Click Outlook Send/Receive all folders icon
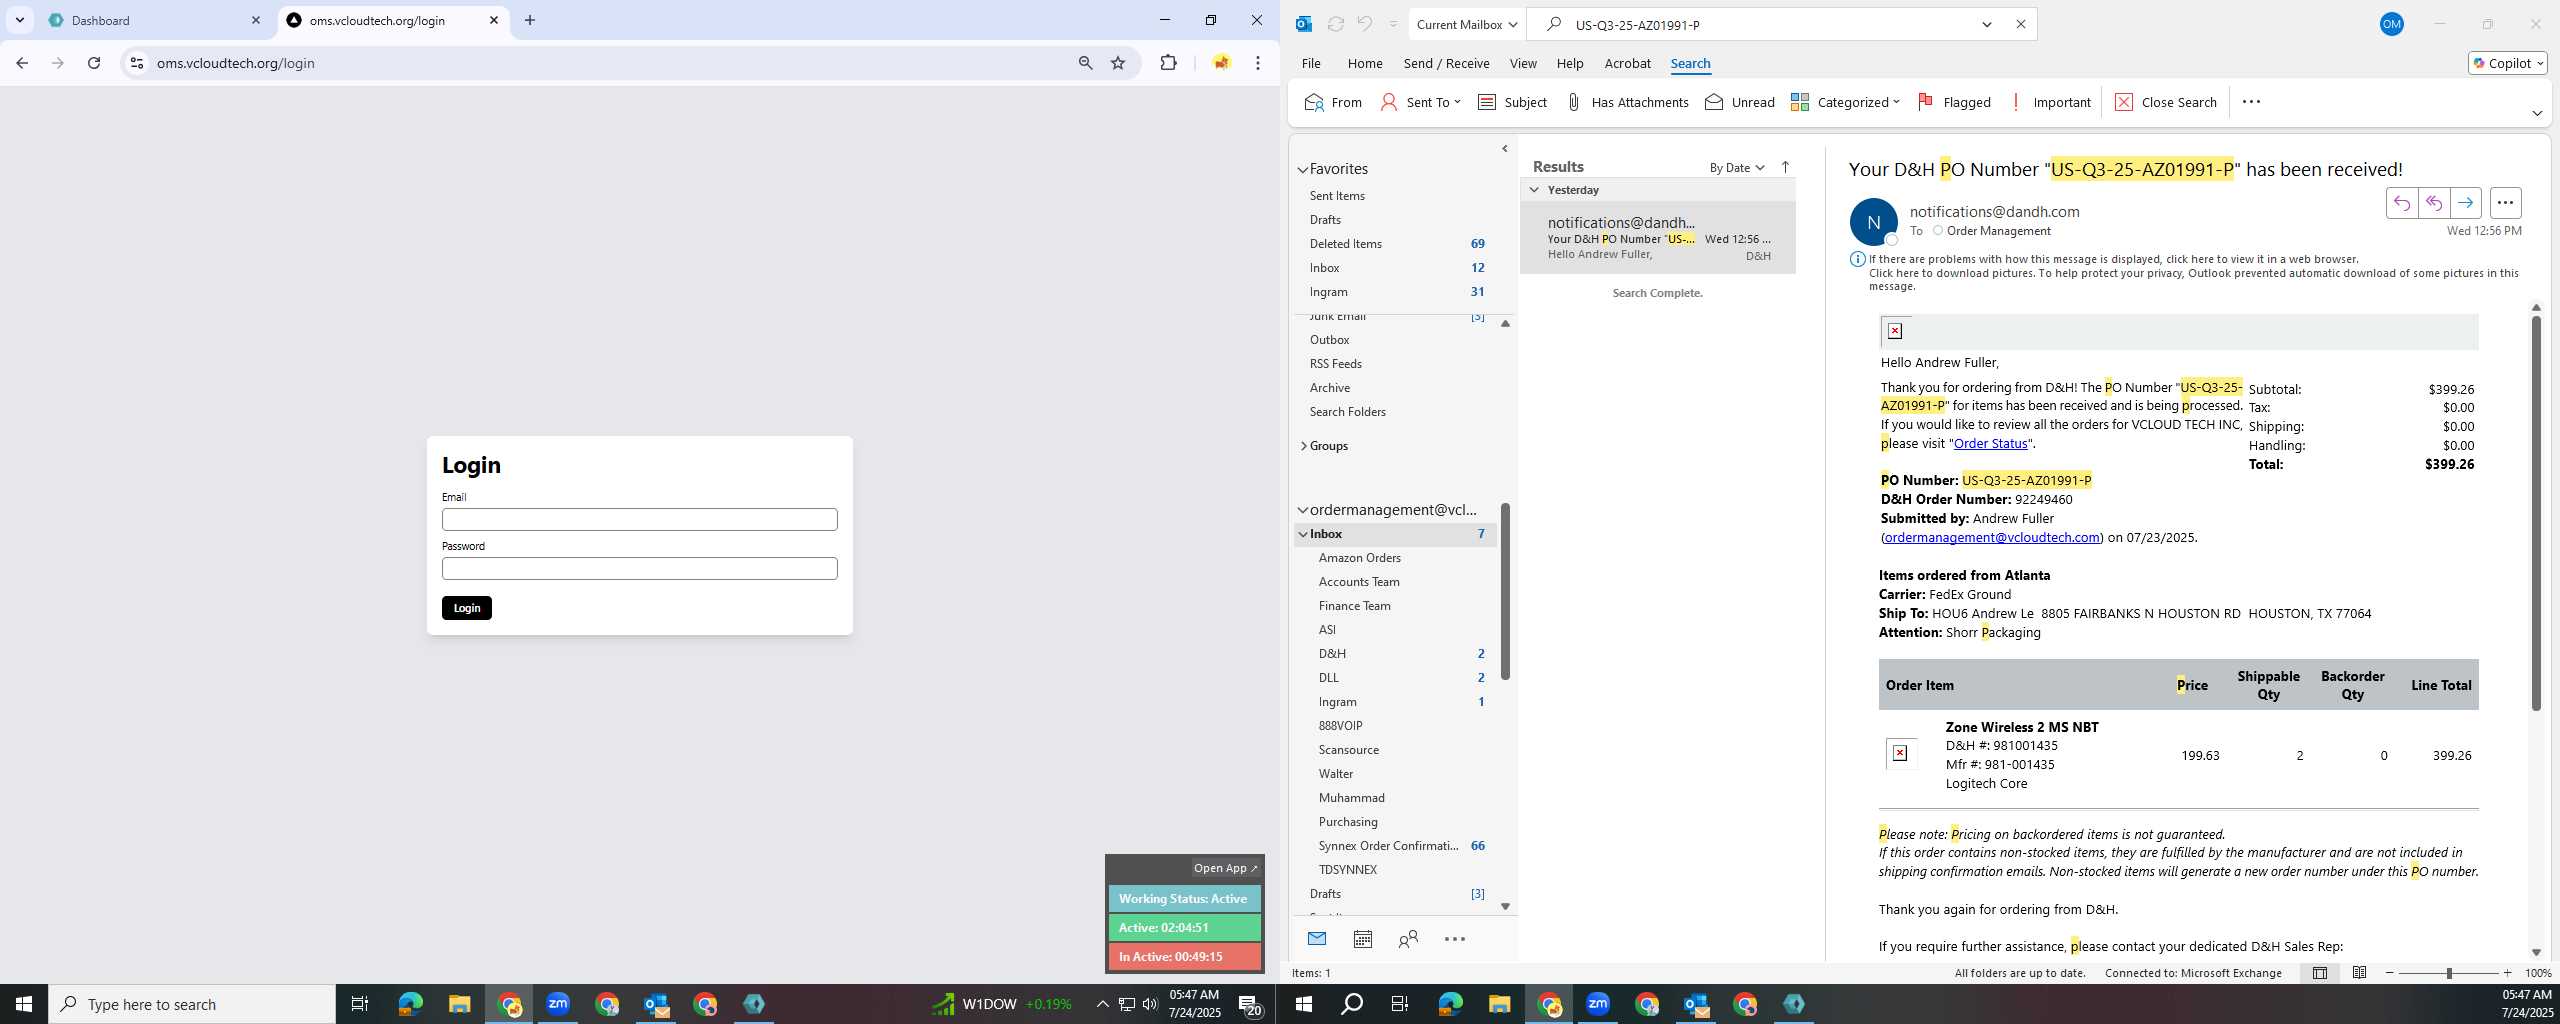The height and width of the screenshot is (1024, 2560). (1335, 24)
